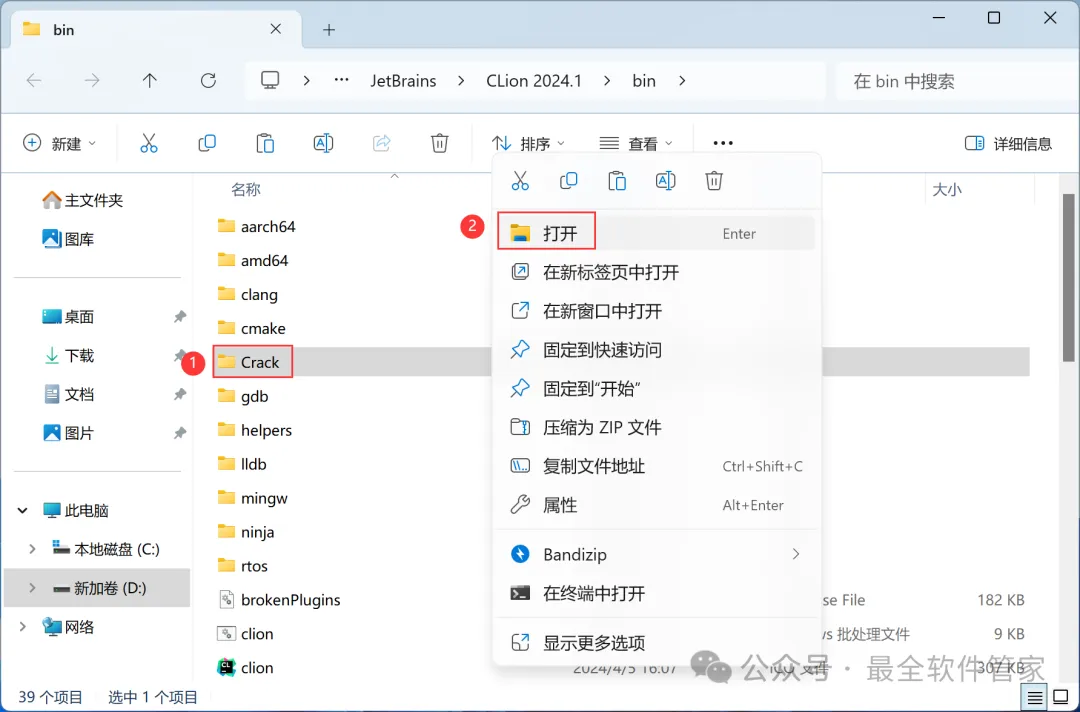Select the mingw folder

253,498
